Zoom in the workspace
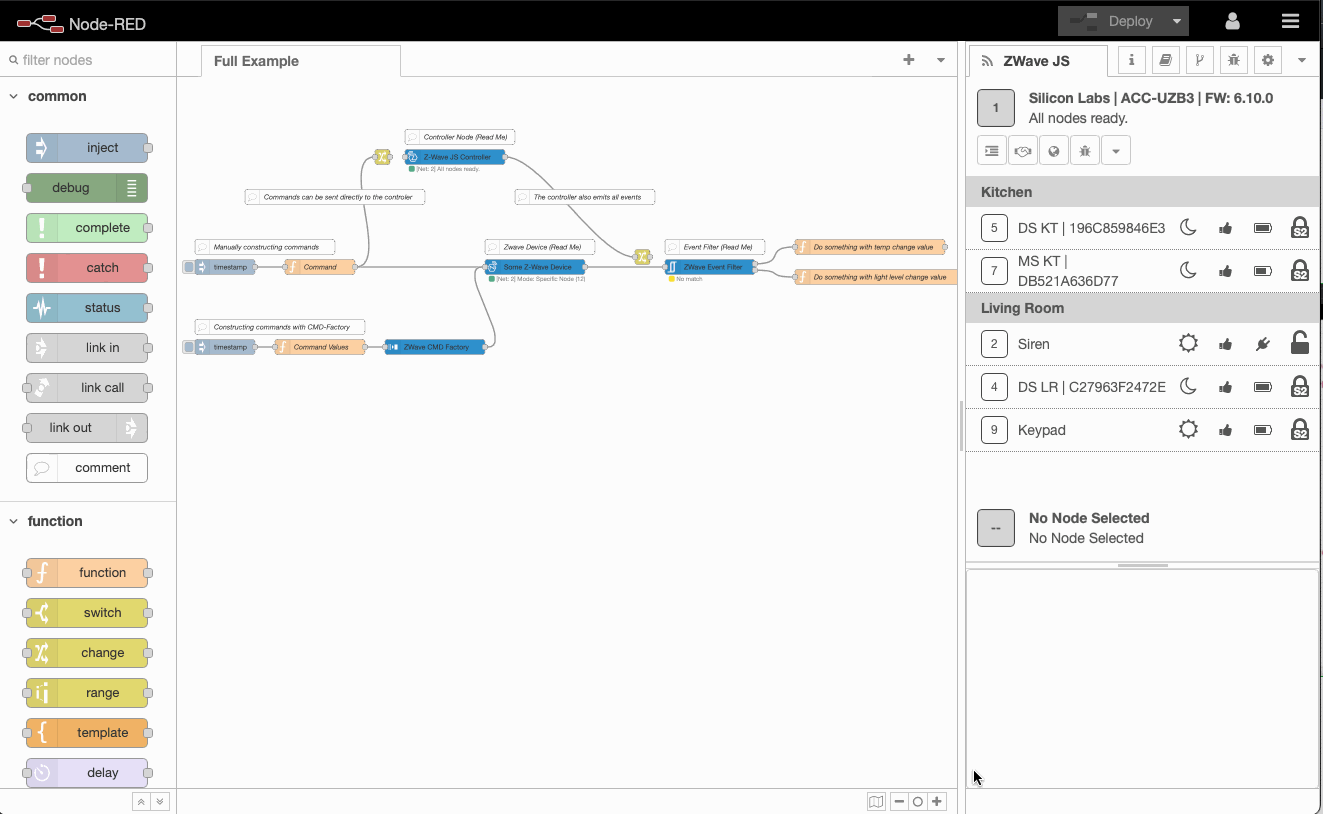The width and height of the screenshot is (1323, 814). [x=937, y=802]
